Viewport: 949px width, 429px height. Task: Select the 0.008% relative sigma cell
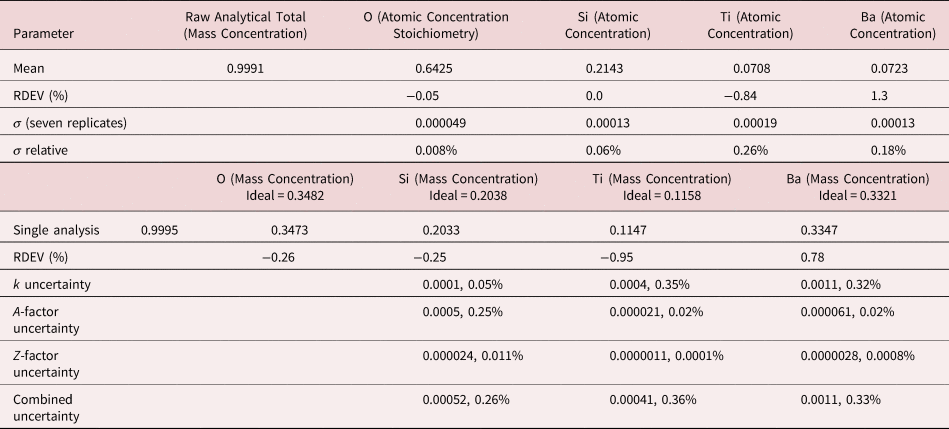[433, 150]
